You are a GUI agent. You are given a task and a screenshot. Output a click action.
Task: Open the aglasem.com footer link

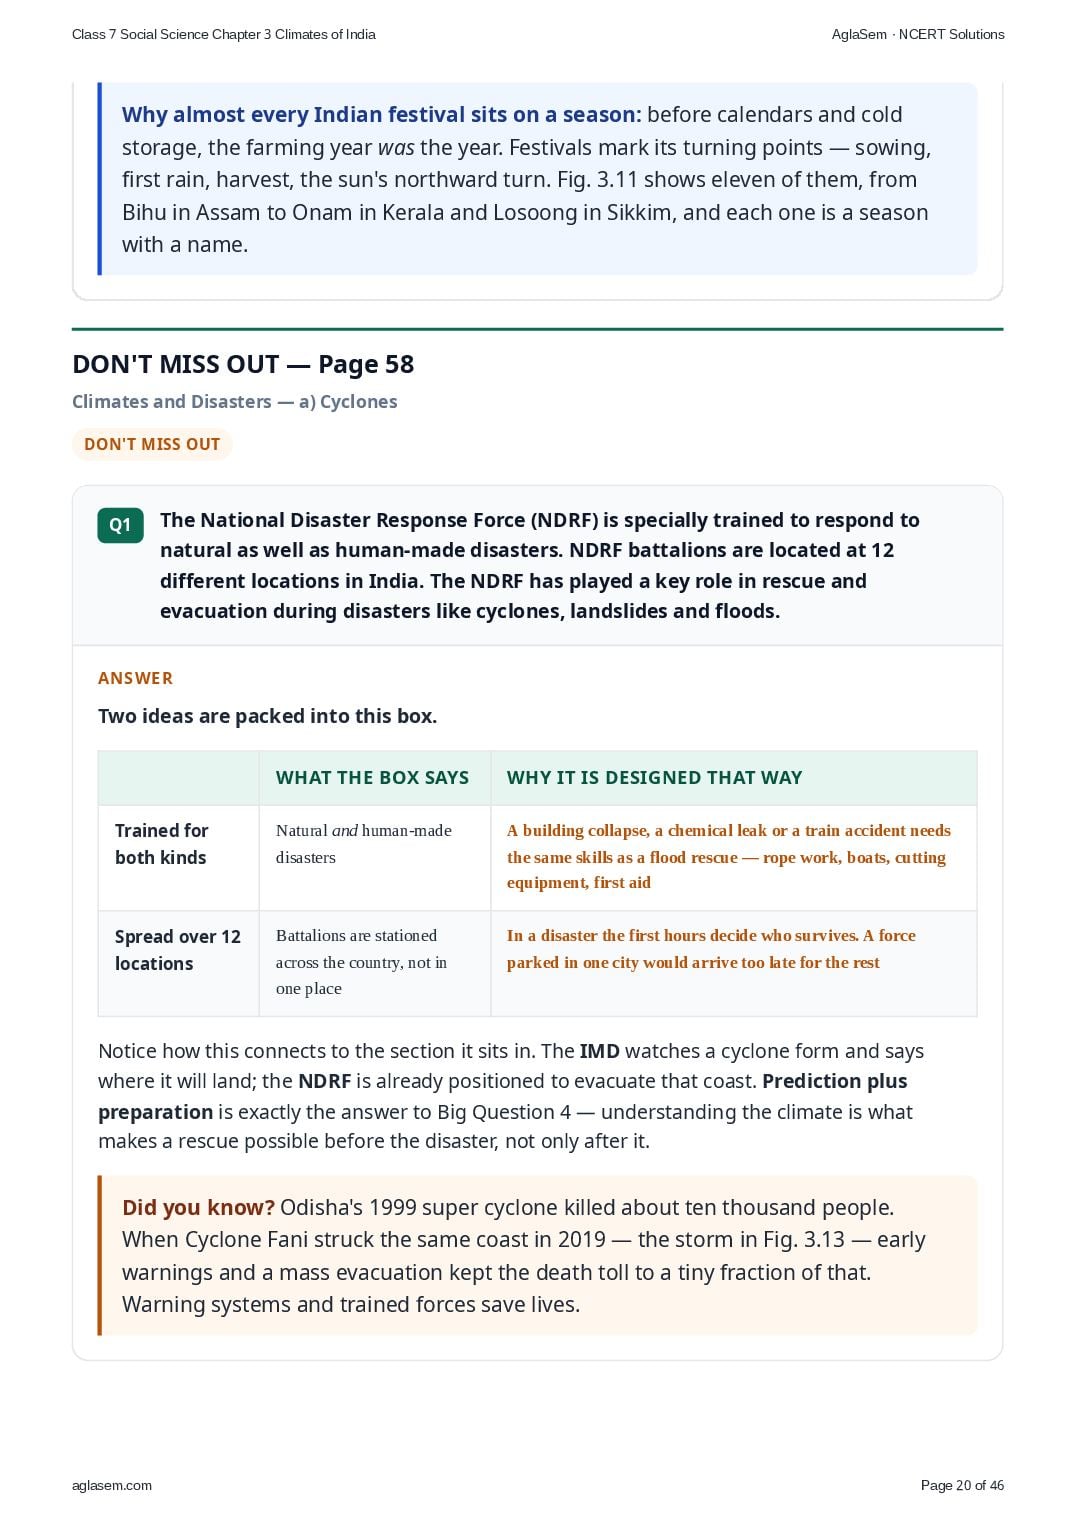pyautogui.click(x=112, y=1485)
